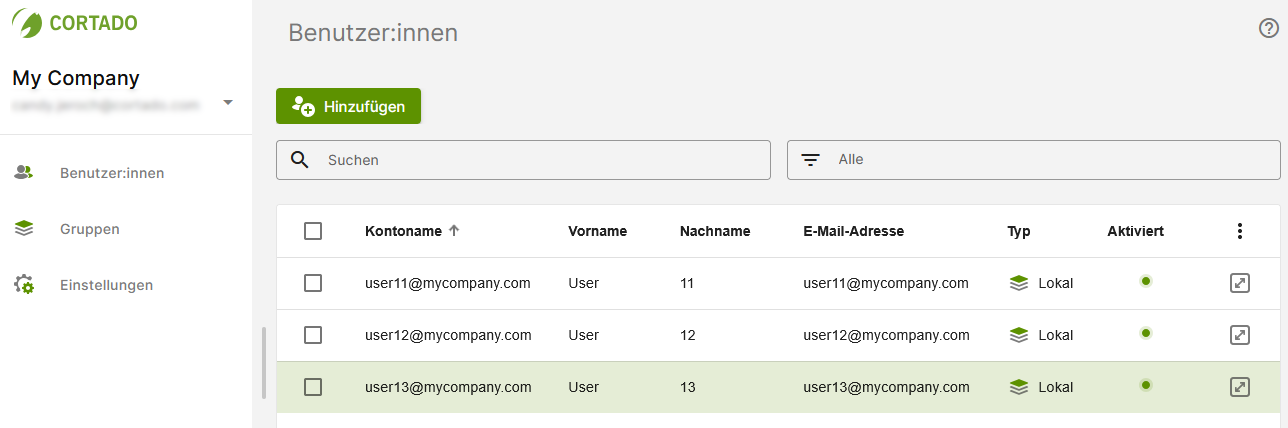This screenshot has width=1288, height=428.
Task: Click the filter lines icon
Action: click(810, 160)
